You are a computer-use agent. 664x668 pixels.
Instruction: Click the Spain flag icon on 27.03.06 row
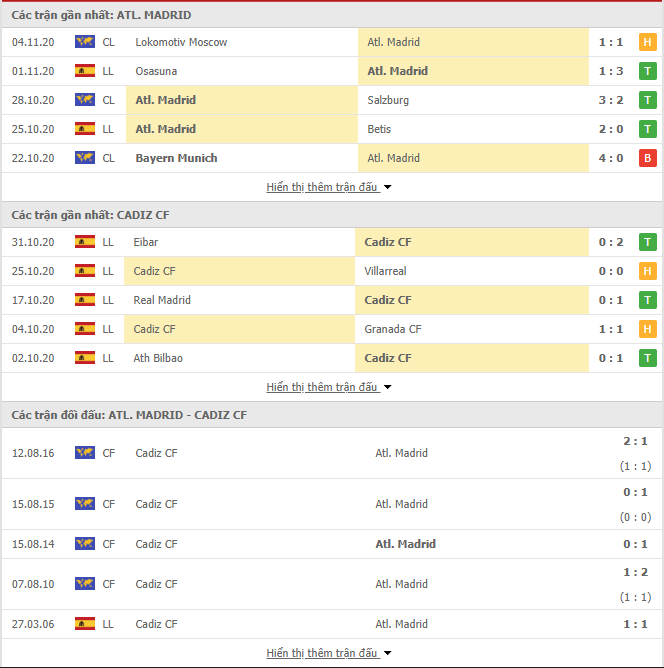pyautogui.click(x=85, y=624)
